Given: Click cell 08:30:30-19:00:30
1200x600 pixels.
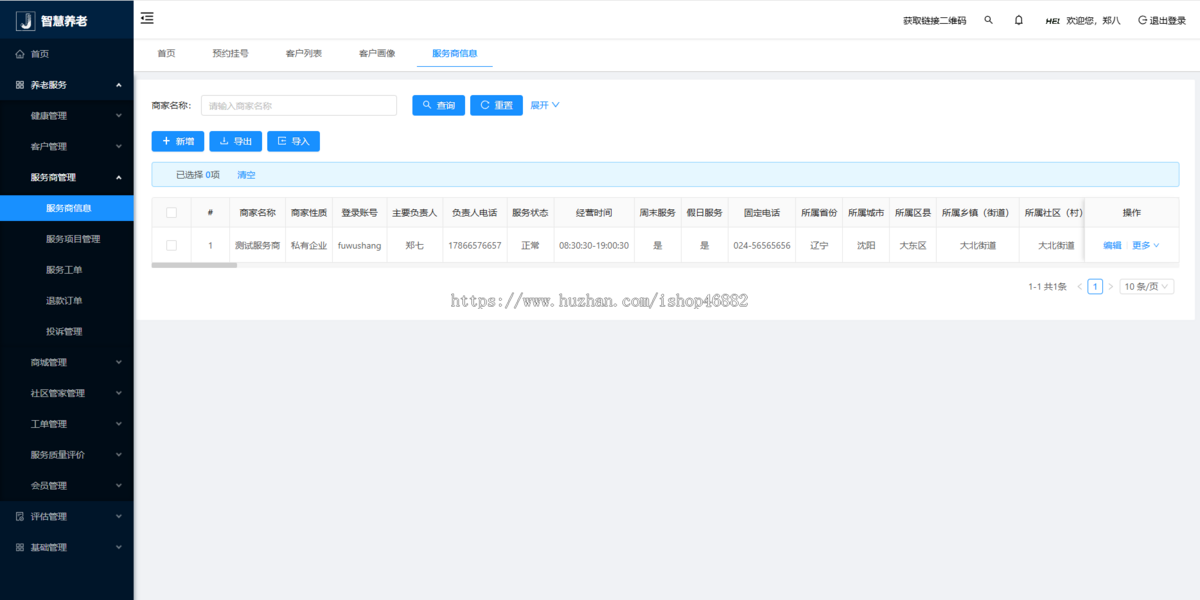Looking at the screenshot, I should (594, 245).
